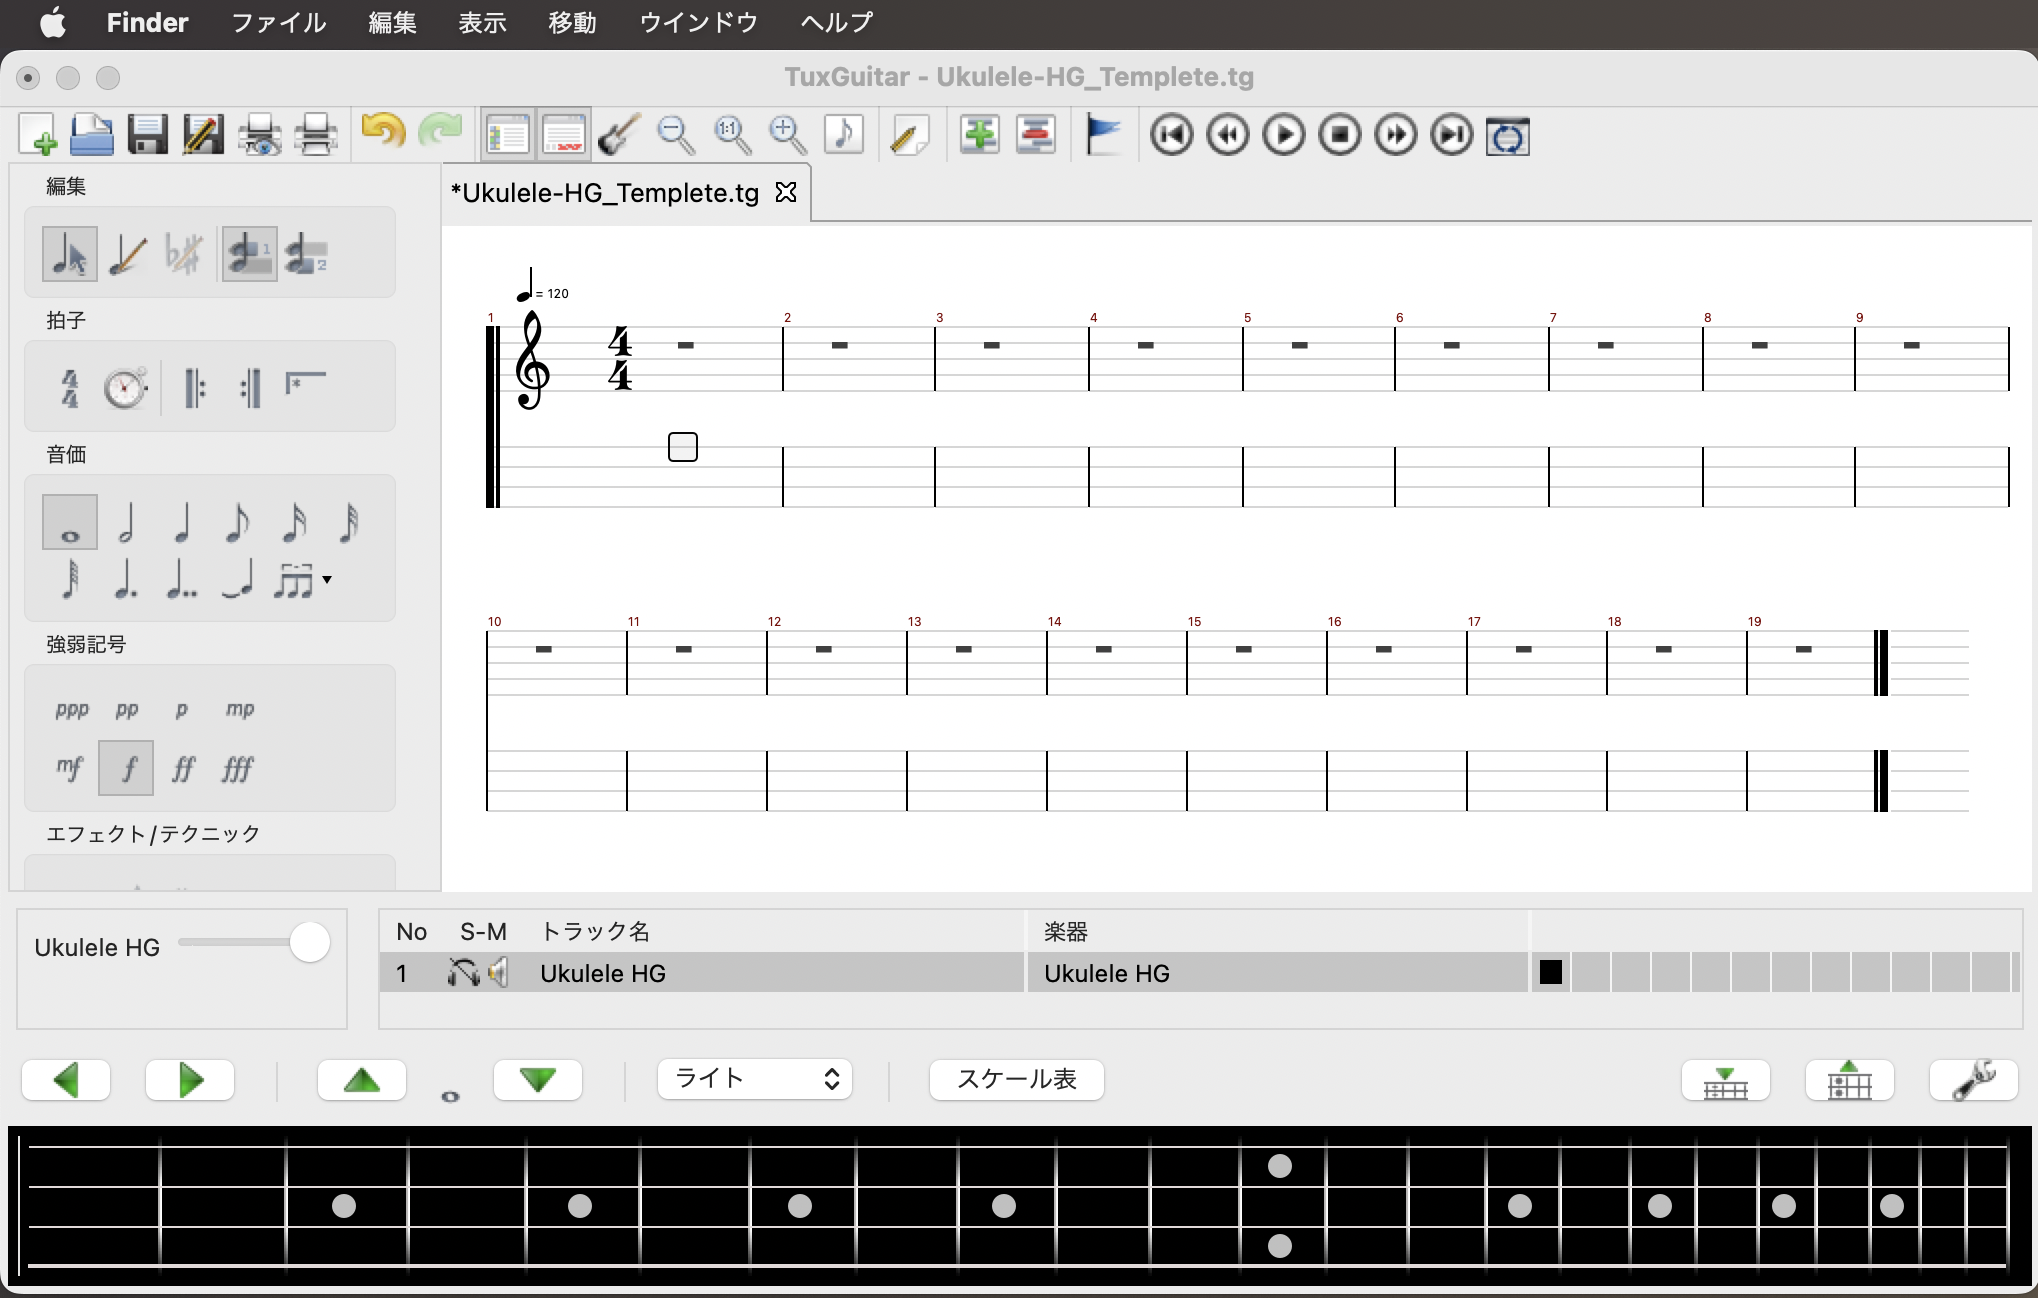Toggle voice 2 selection button
2038x1298 pixels.
pyautogui.click(x=305, y=254)
